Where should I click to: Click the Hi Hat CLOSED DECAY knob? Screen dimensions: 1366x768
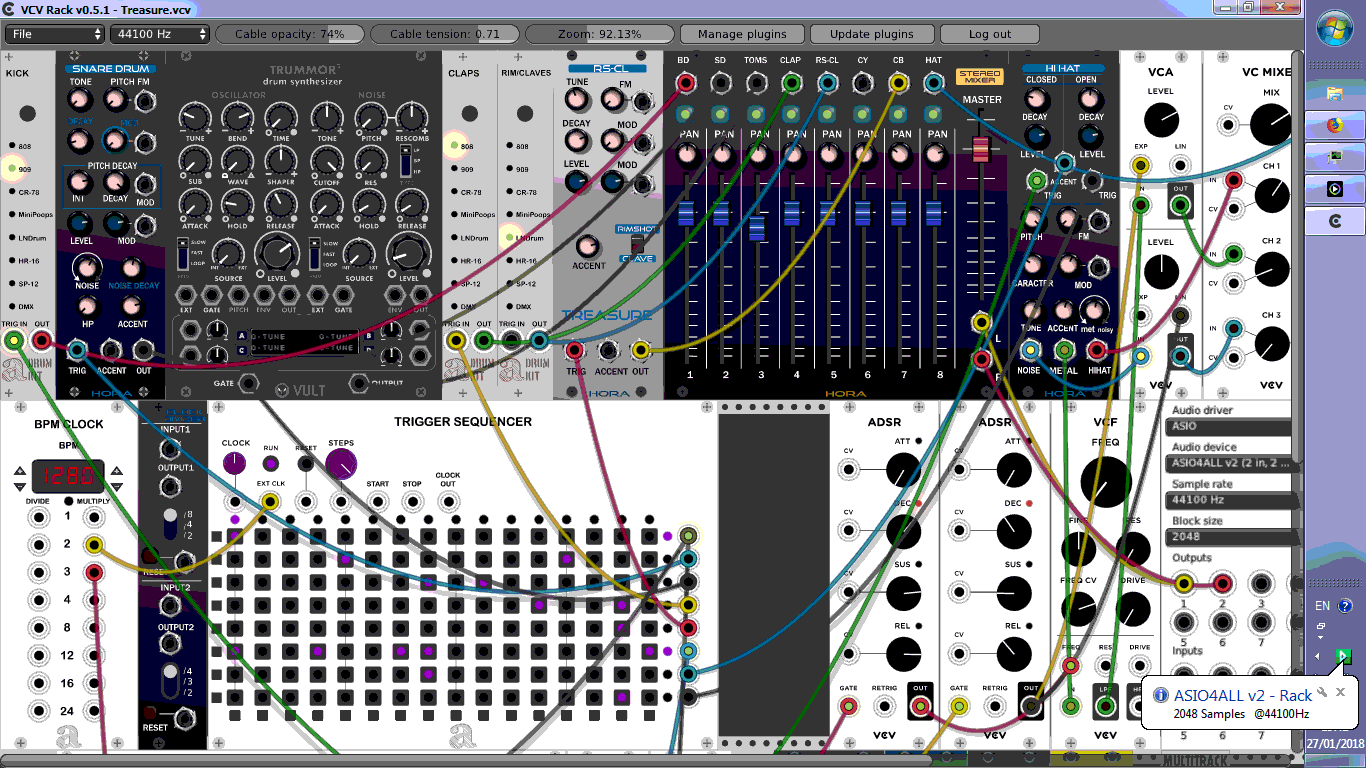tap(1036, 99)
